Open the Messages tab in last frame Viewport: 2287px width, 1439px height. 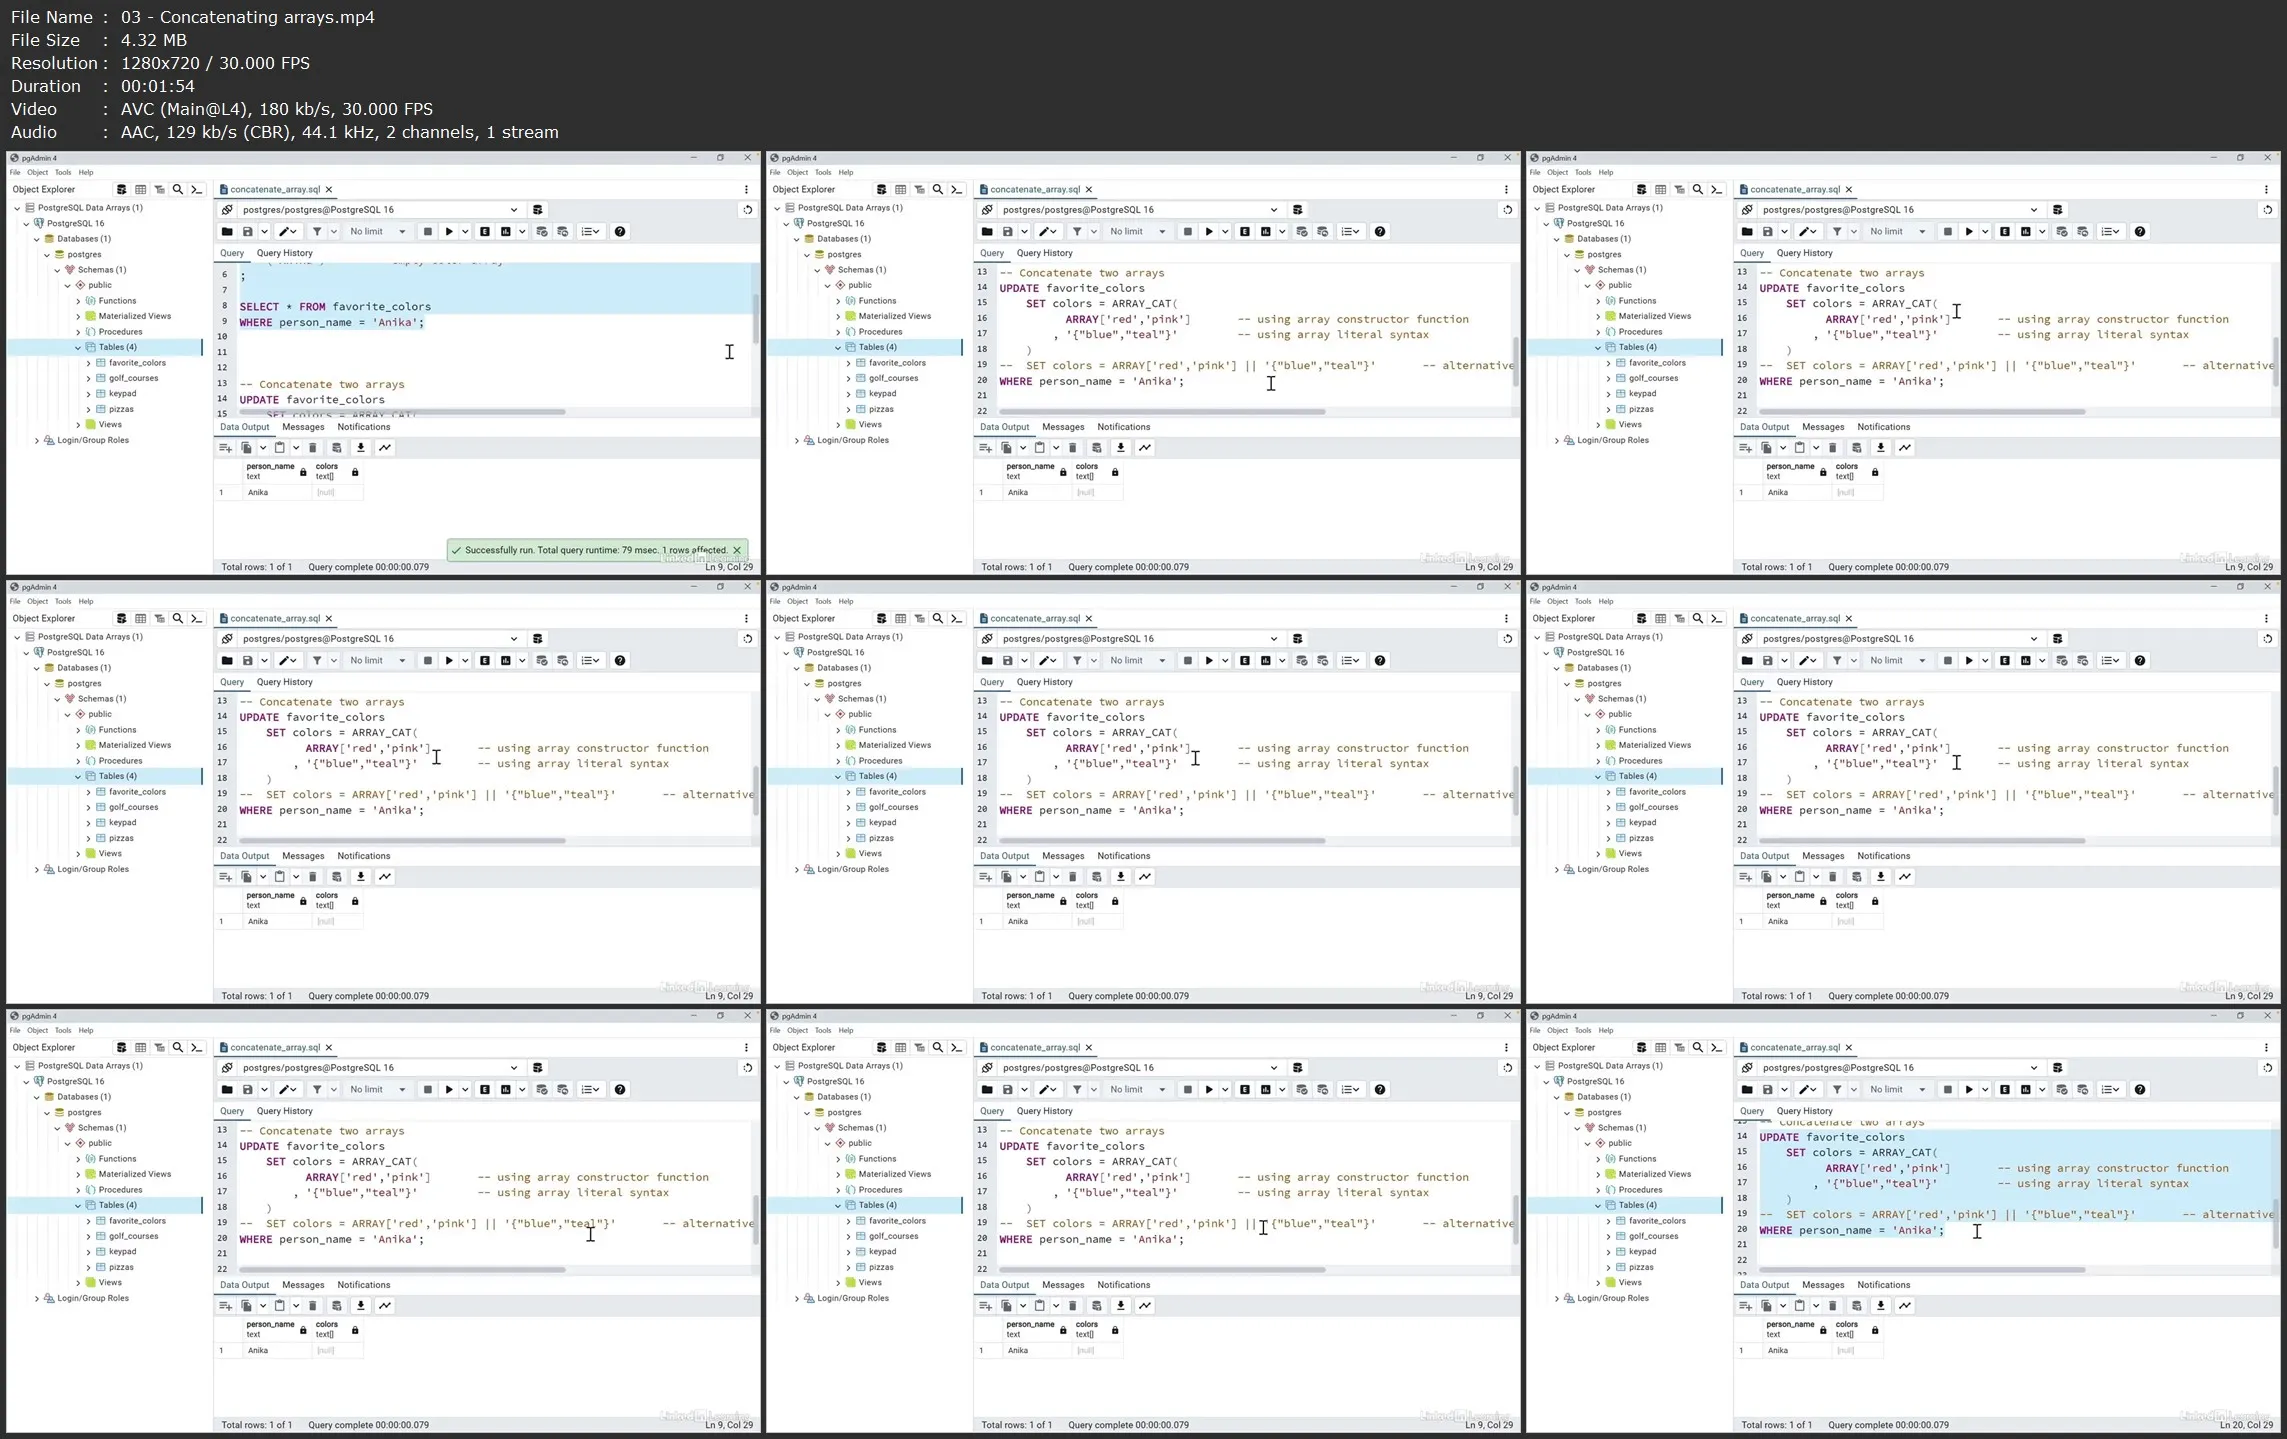pos(1822,1285)
